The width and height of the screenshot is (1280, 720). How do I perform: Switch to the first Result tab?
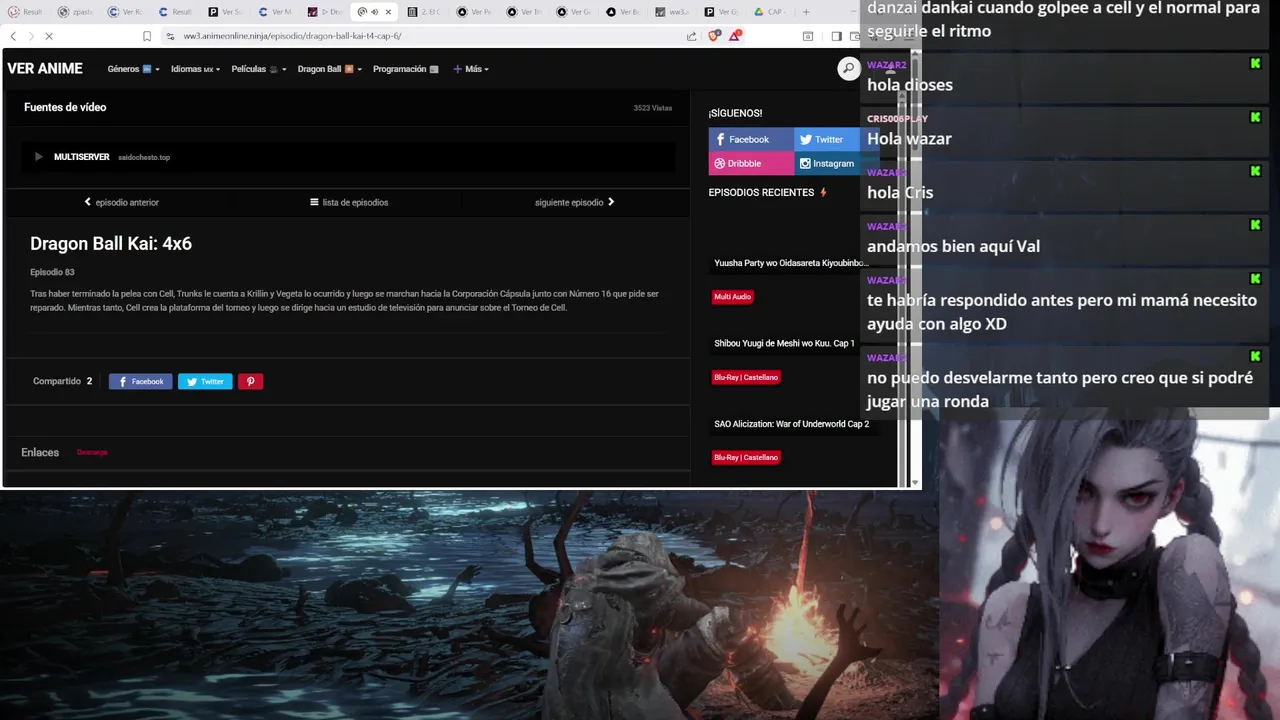click(27, 12)
